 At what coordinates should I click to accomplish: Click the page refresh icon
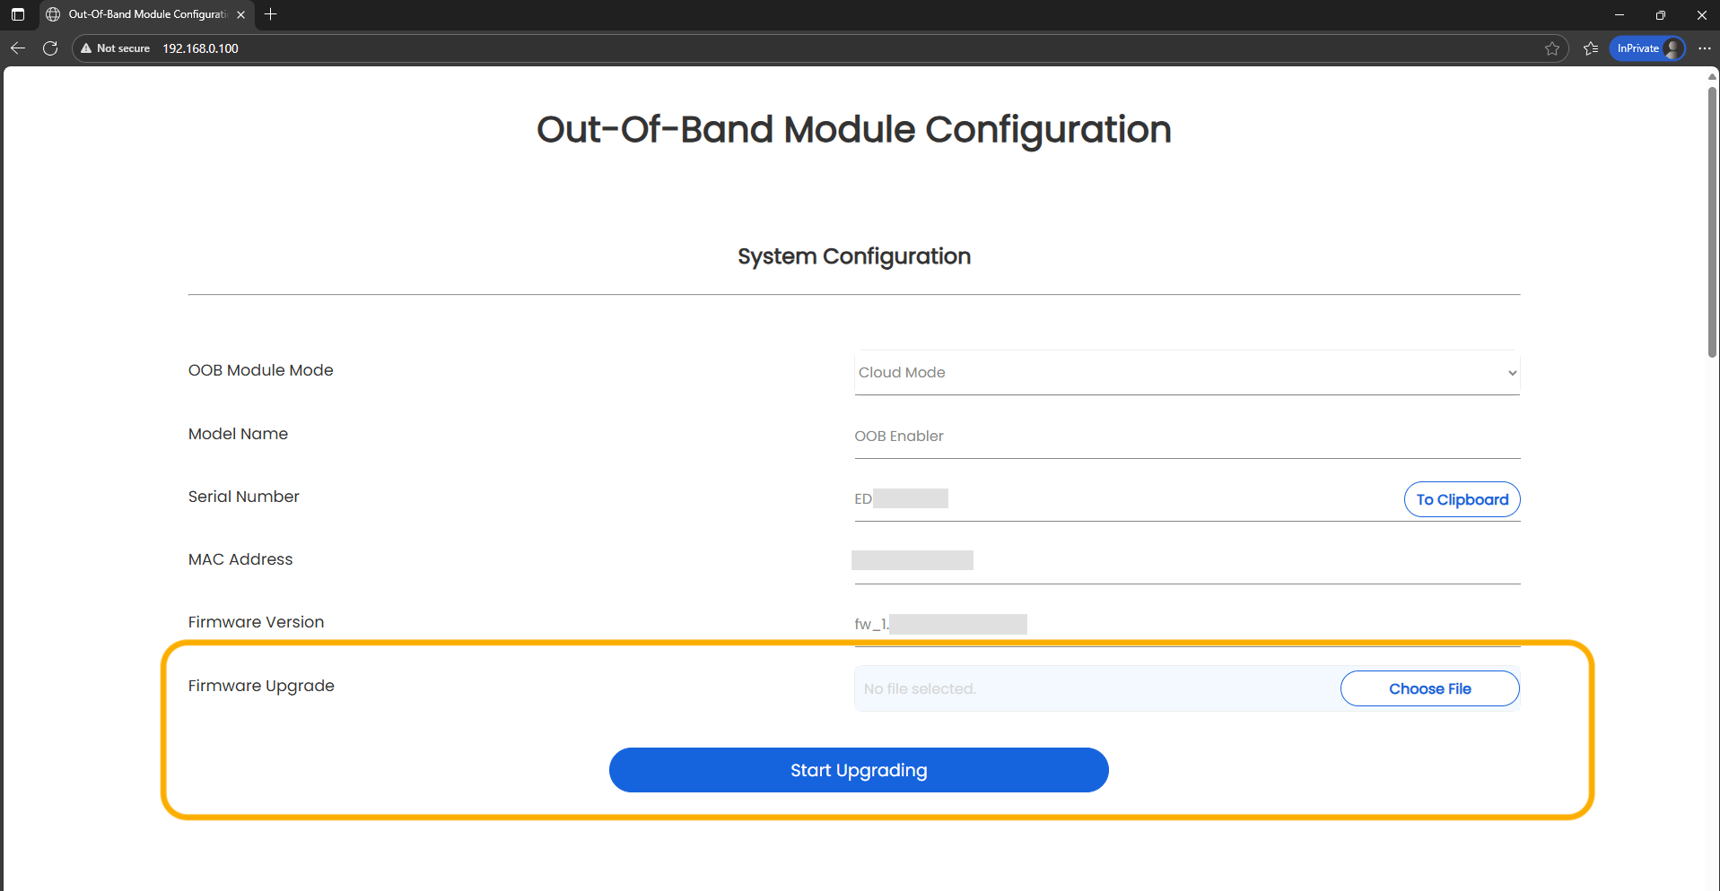pos(50,47)
